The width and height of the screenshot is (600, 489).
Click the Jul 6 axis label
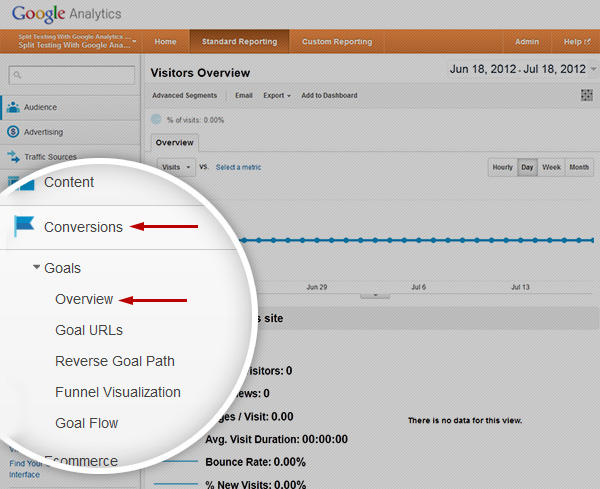click(418, 287)
